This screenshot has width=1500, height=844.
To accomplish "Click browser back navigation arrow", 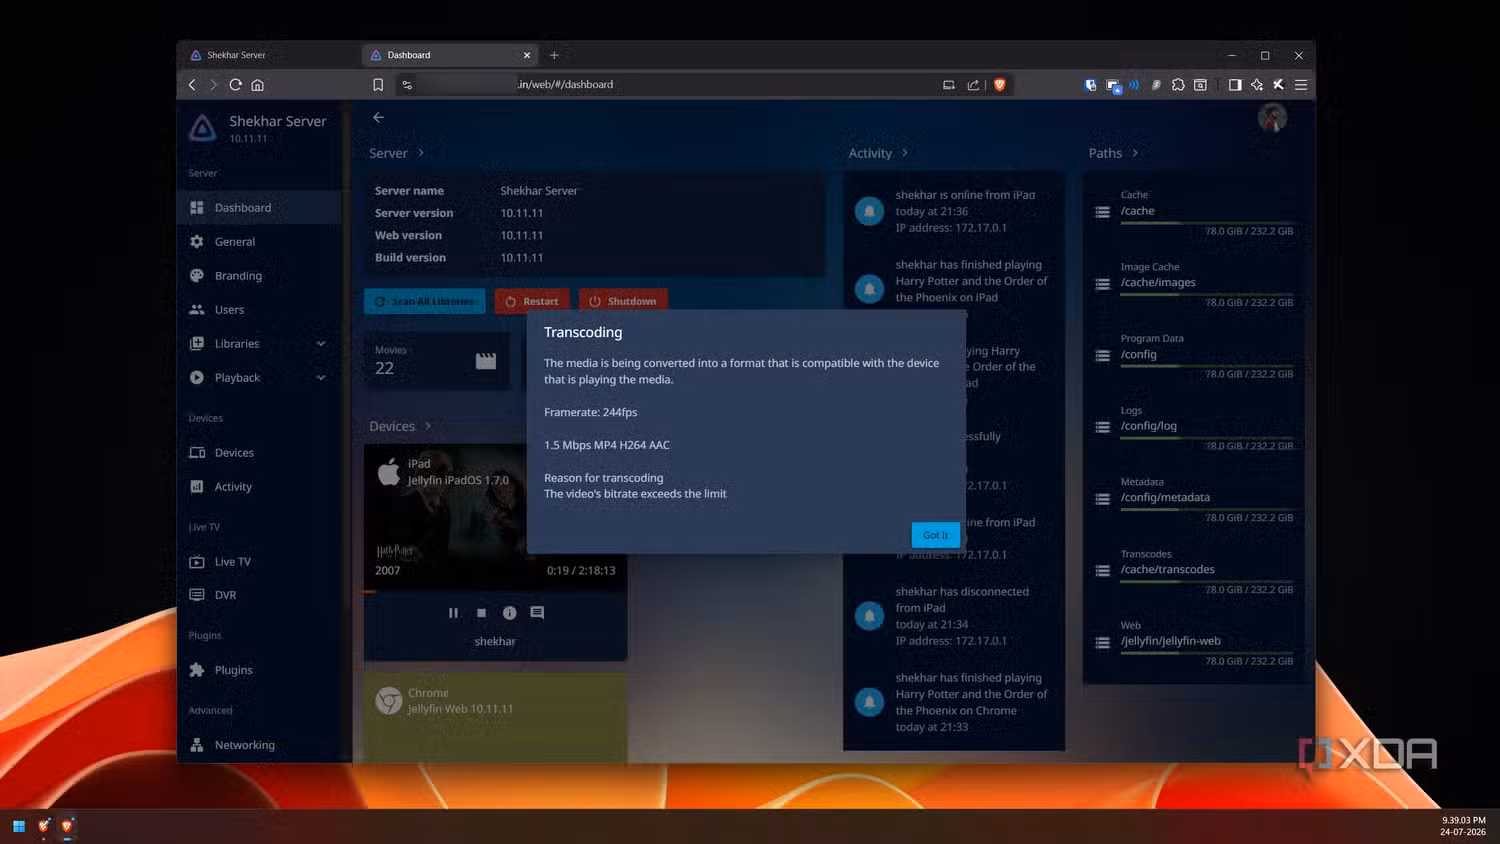I will [x=192, y=85].
